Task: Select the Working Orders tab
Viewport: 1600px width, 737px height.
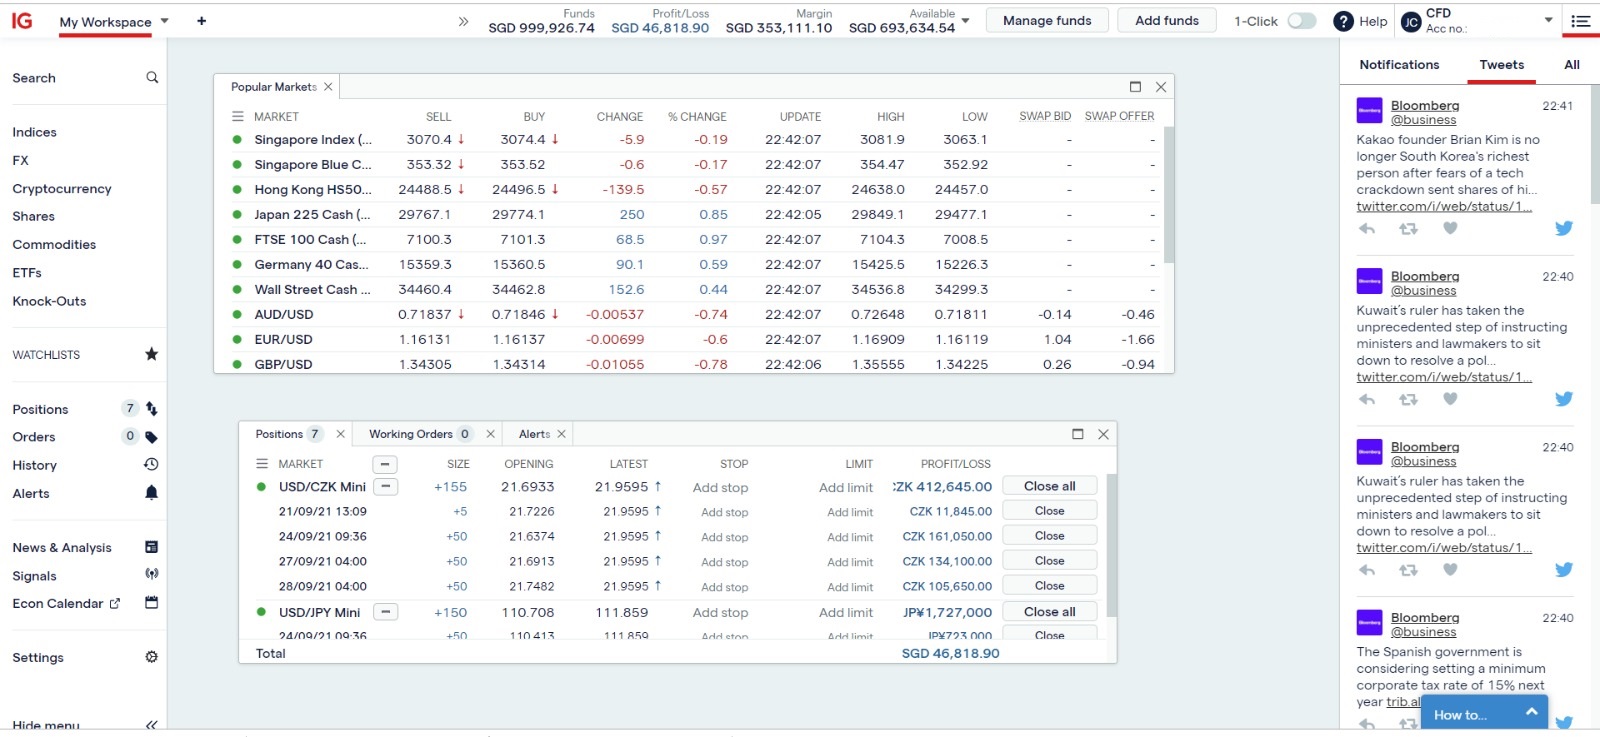Action: pos(410,434)
